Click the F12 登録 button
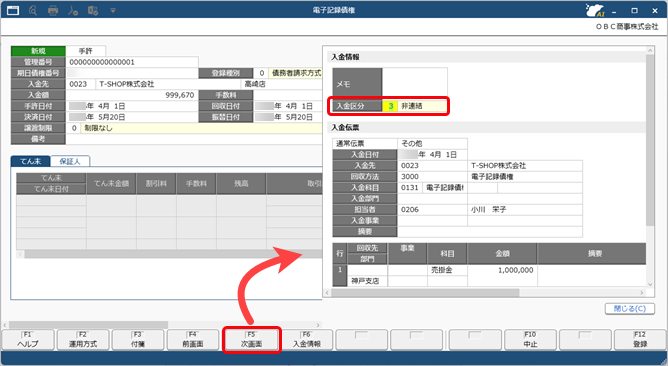This screenshot has width=668, height=366. tap(640, 340)
